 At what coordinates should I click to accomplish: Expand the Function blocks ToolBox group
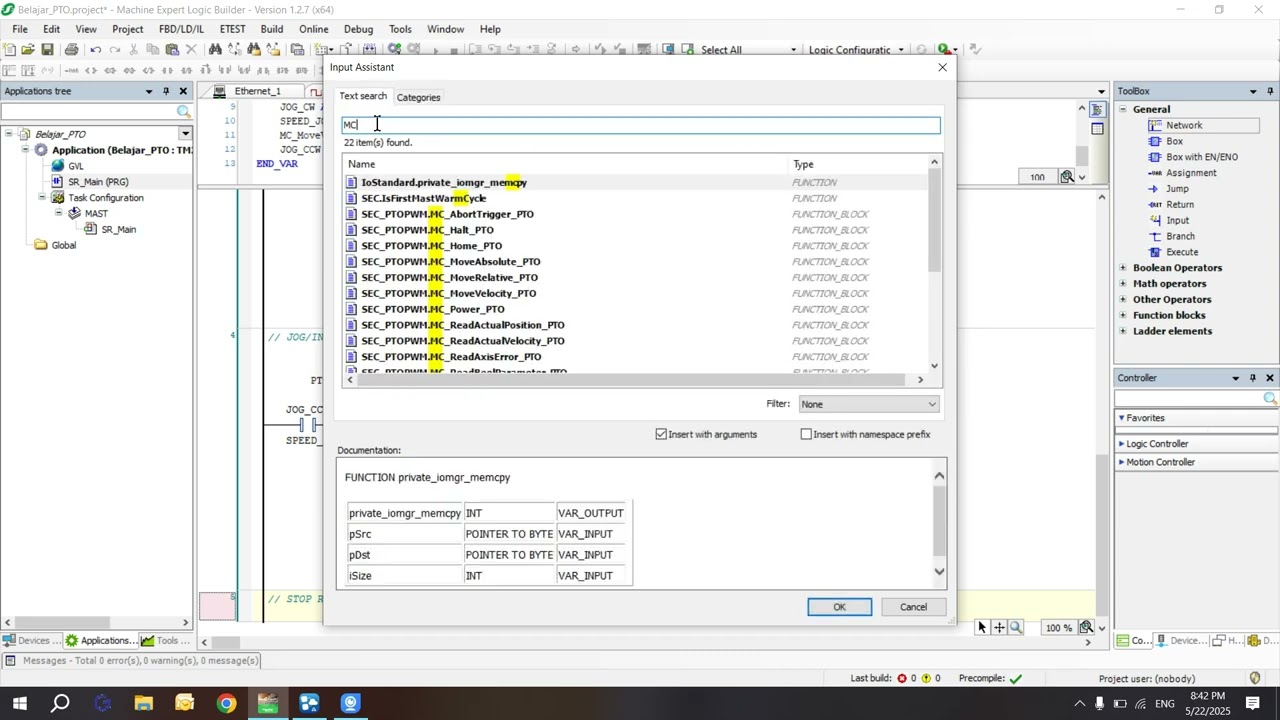tap(1123, 316)
